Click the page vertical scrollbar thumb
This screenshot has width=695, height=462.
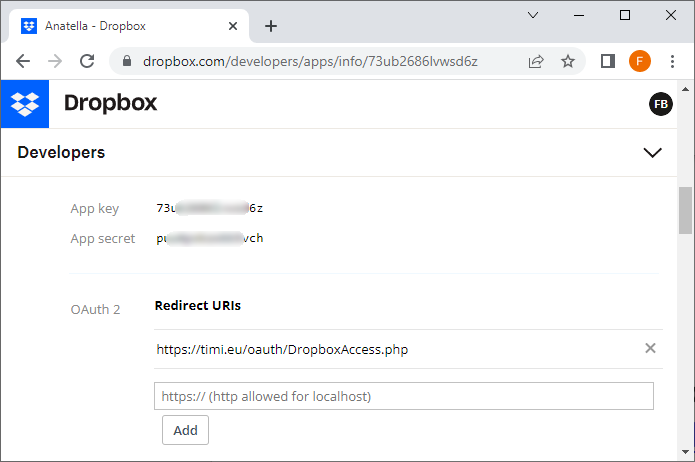point(686,210)
